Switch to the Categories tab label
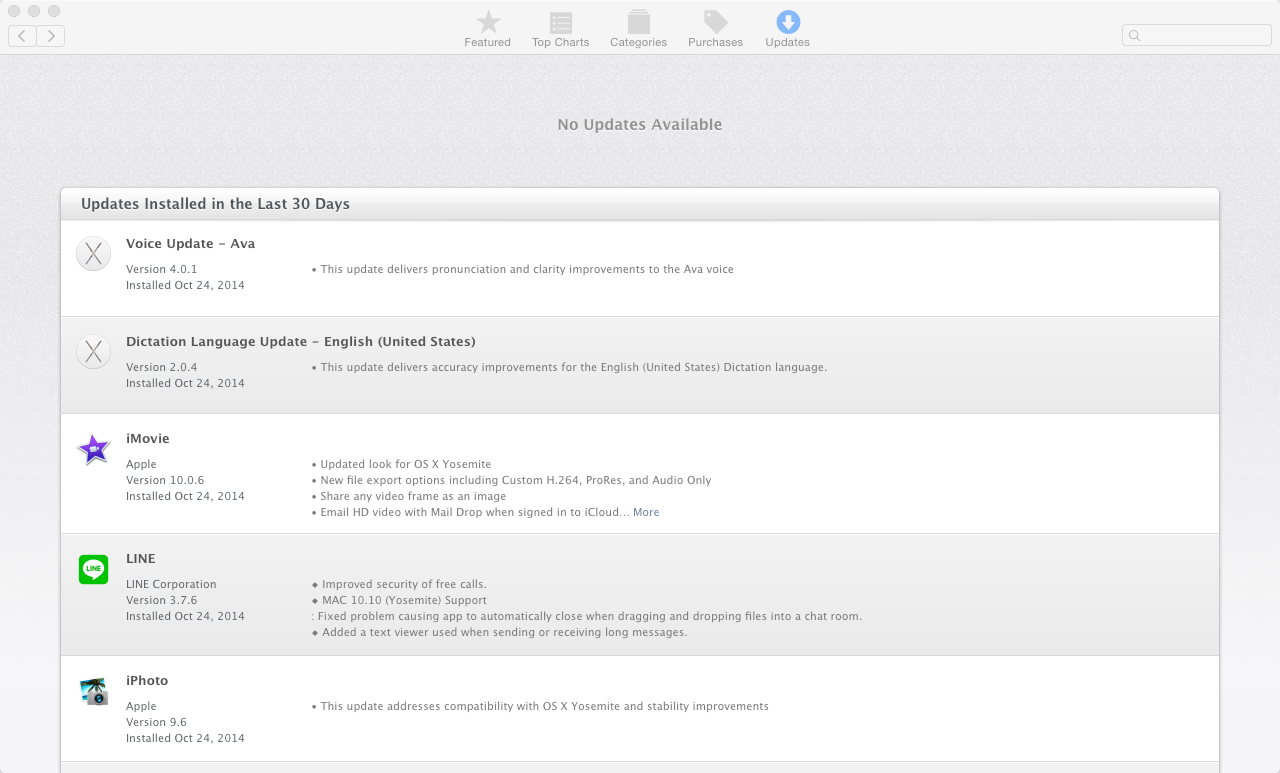The height and width of the screenshot is (773, 1280). (639, 43)
